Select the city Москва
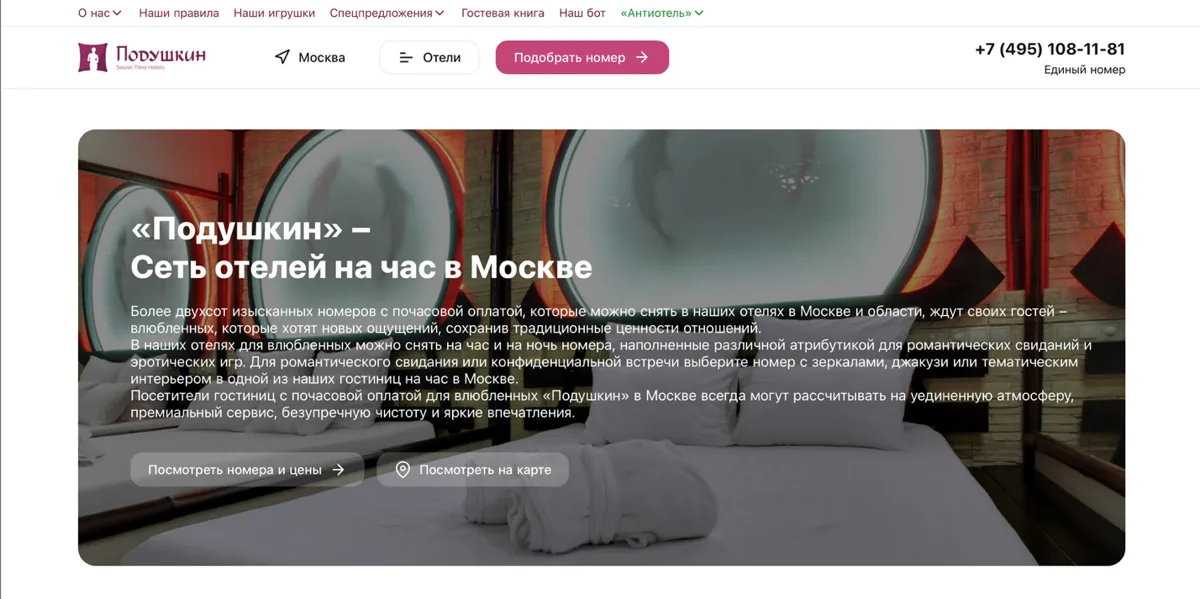 (x=310, y=57)
